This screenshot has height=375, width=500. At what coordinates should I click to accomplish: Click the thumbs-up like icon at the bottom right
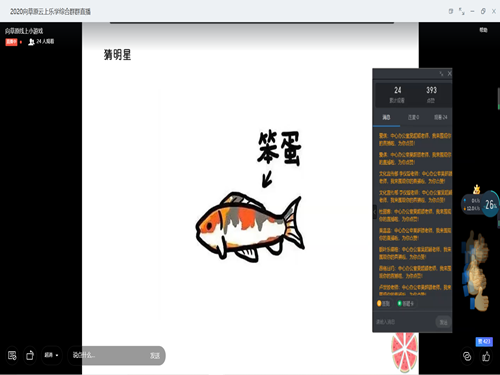click(x=486, y=356)
